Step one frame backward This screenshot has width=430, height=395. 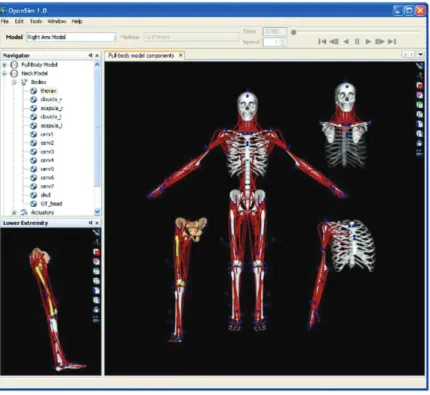334,41
